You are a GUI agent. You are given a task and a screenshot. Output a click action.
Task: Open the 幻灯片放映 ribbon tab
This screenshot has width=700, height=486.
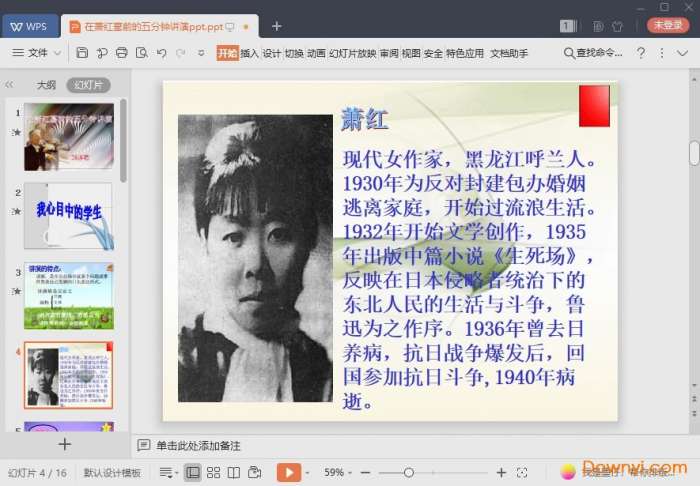352,53
